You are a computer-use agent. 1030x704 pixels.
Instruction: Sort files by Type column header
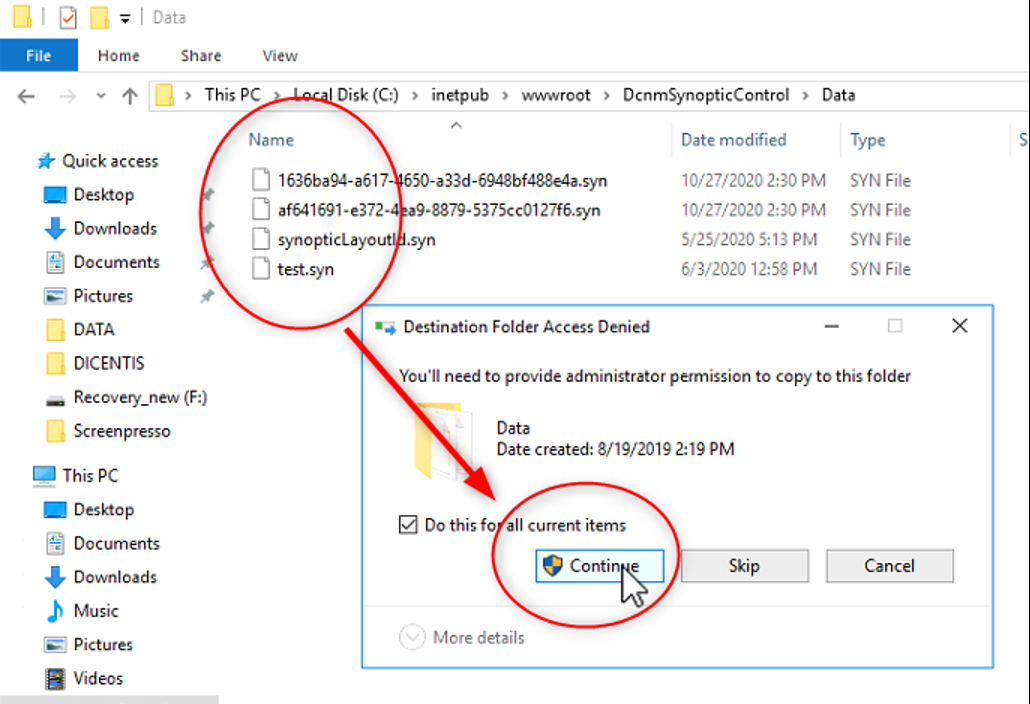(x=868, y=140)
